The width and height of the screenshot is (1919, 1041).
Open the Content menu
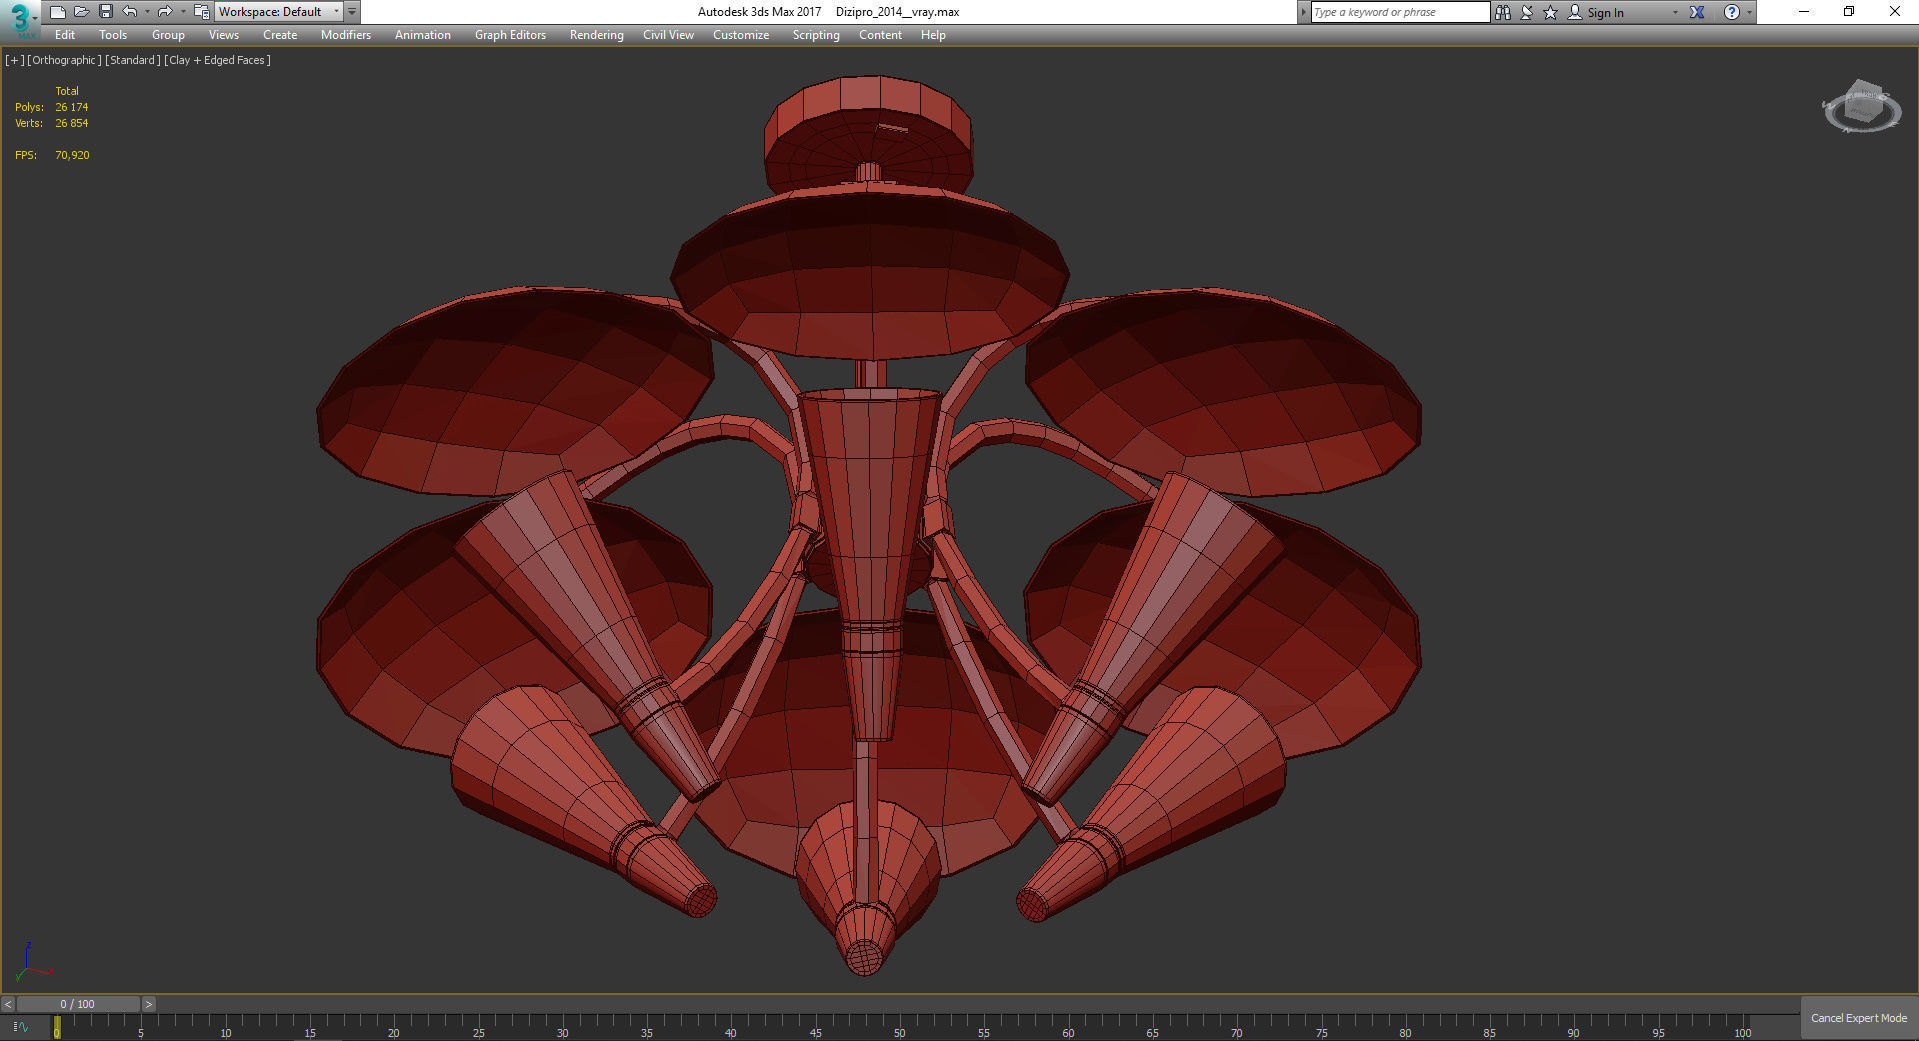click(880, 35)
